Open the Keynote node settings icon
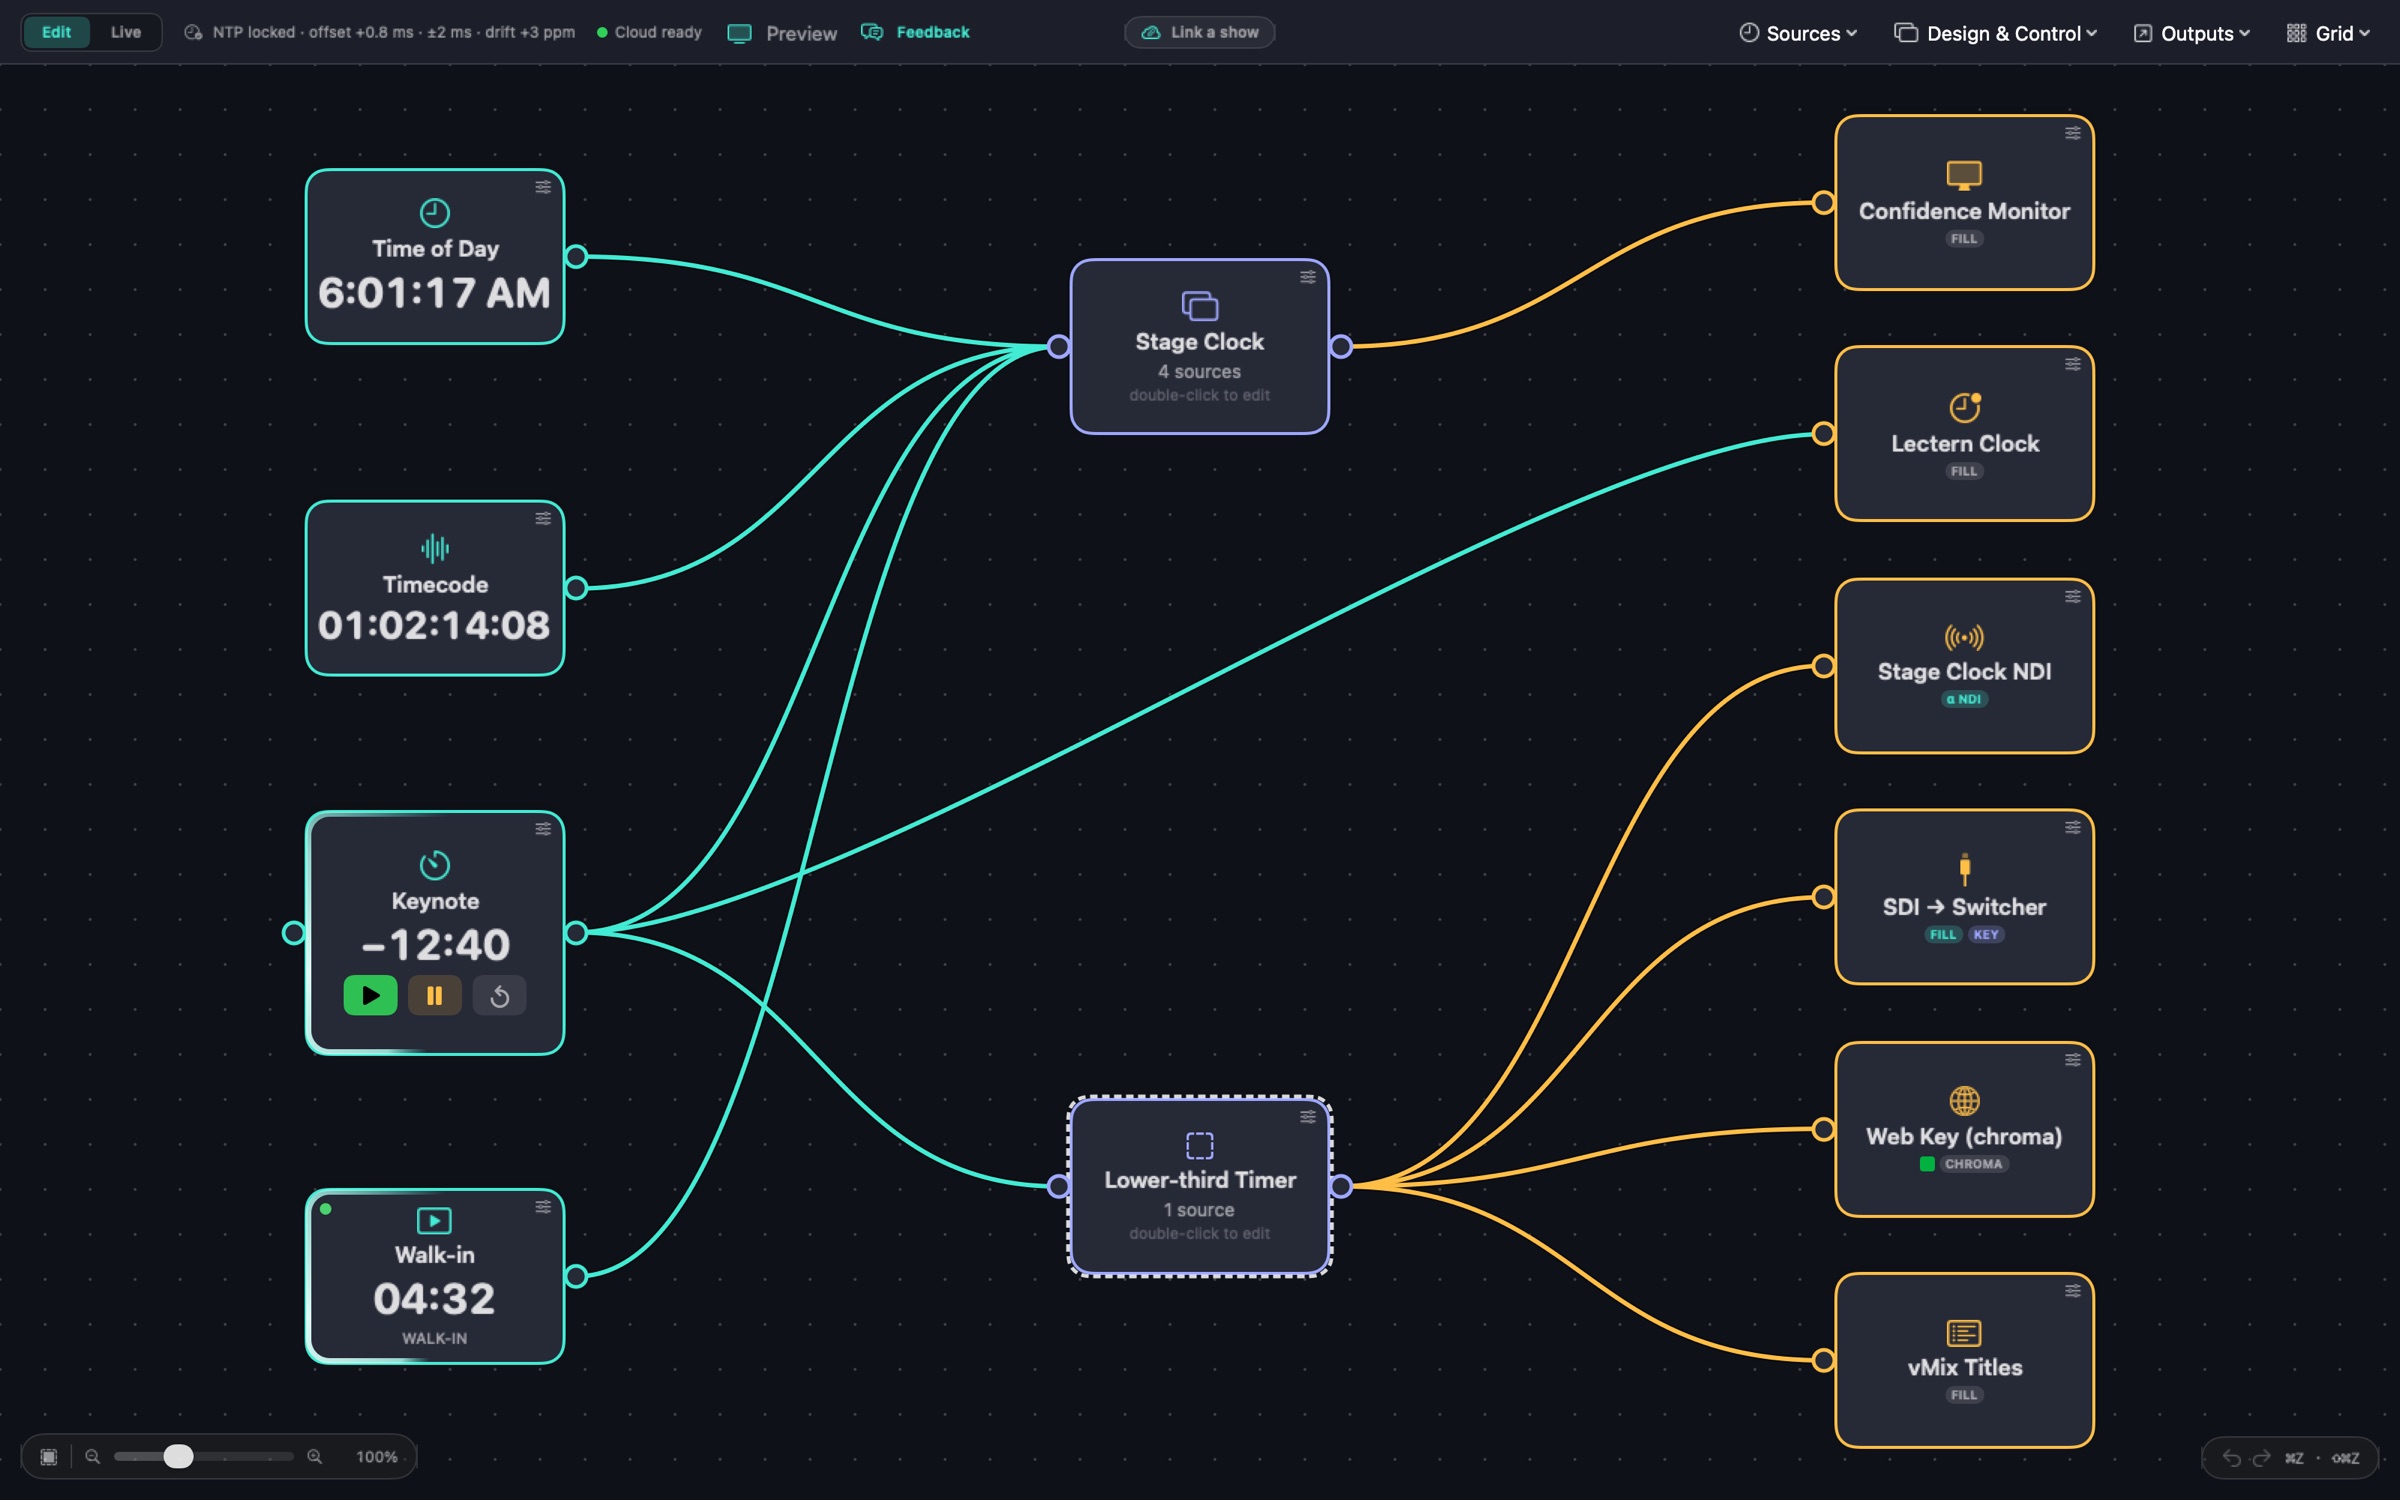 point(543,828)
